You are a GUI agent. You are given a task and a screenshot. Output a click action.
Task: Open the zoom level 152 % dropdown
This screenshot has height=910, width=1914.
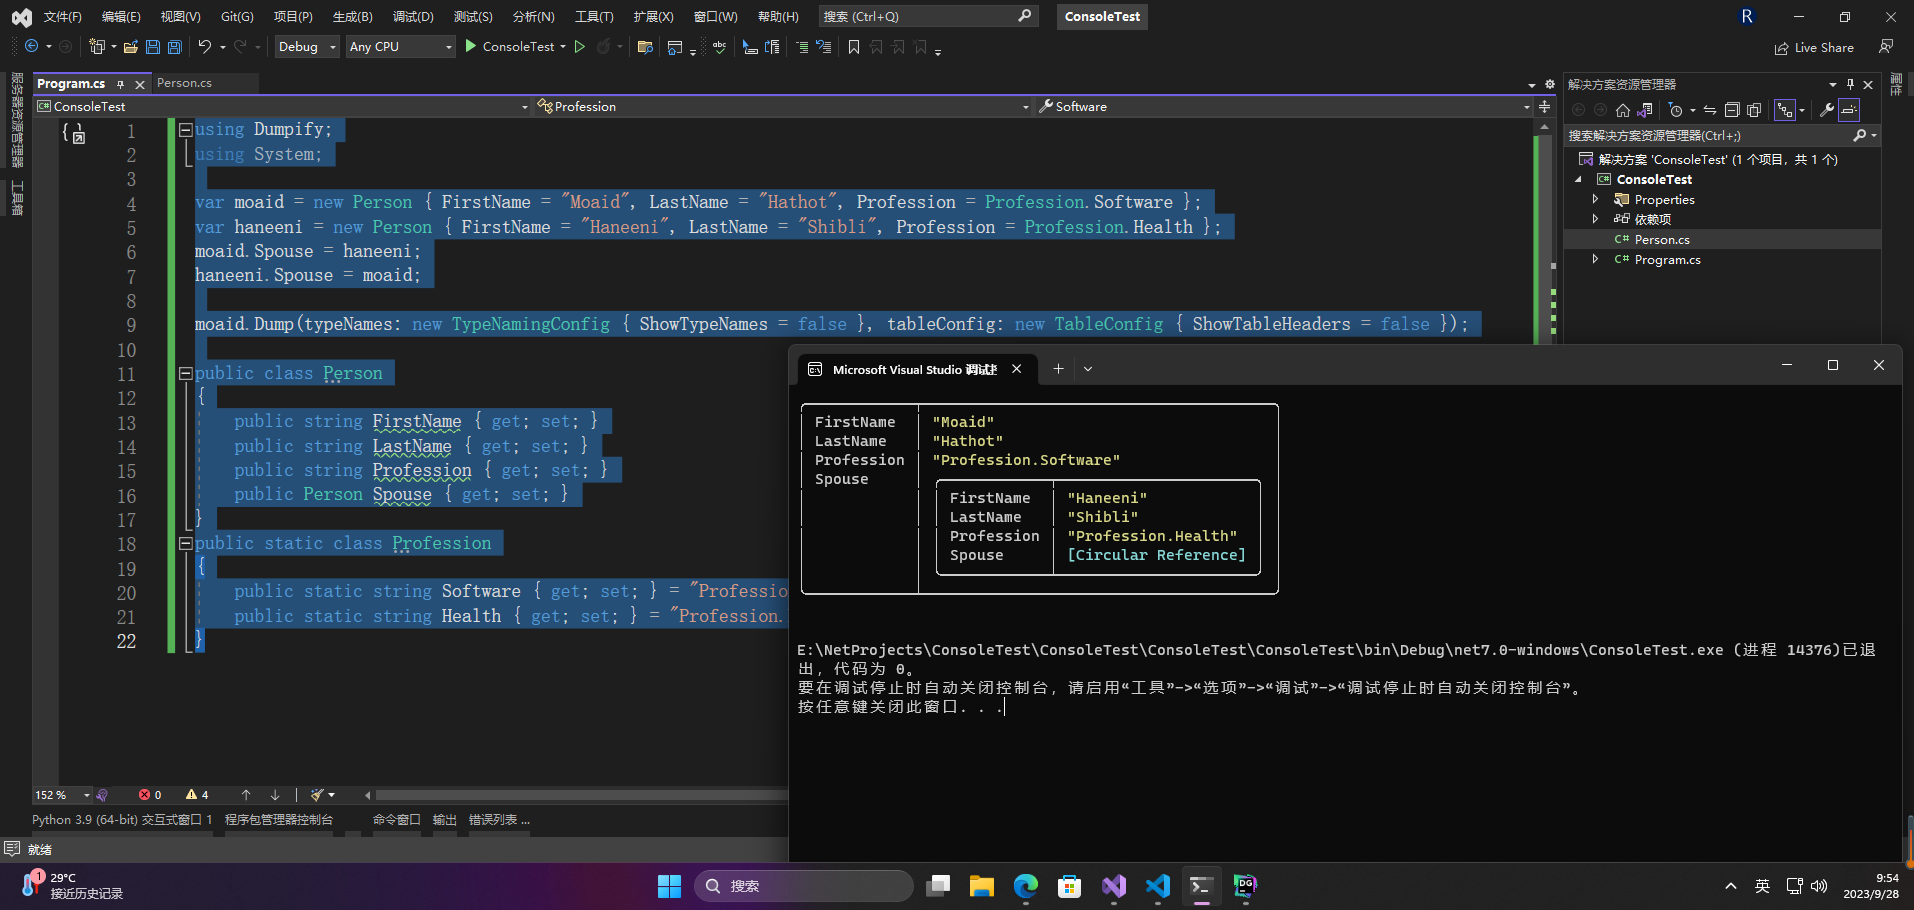pyautogui.click(x=62, y=795)
